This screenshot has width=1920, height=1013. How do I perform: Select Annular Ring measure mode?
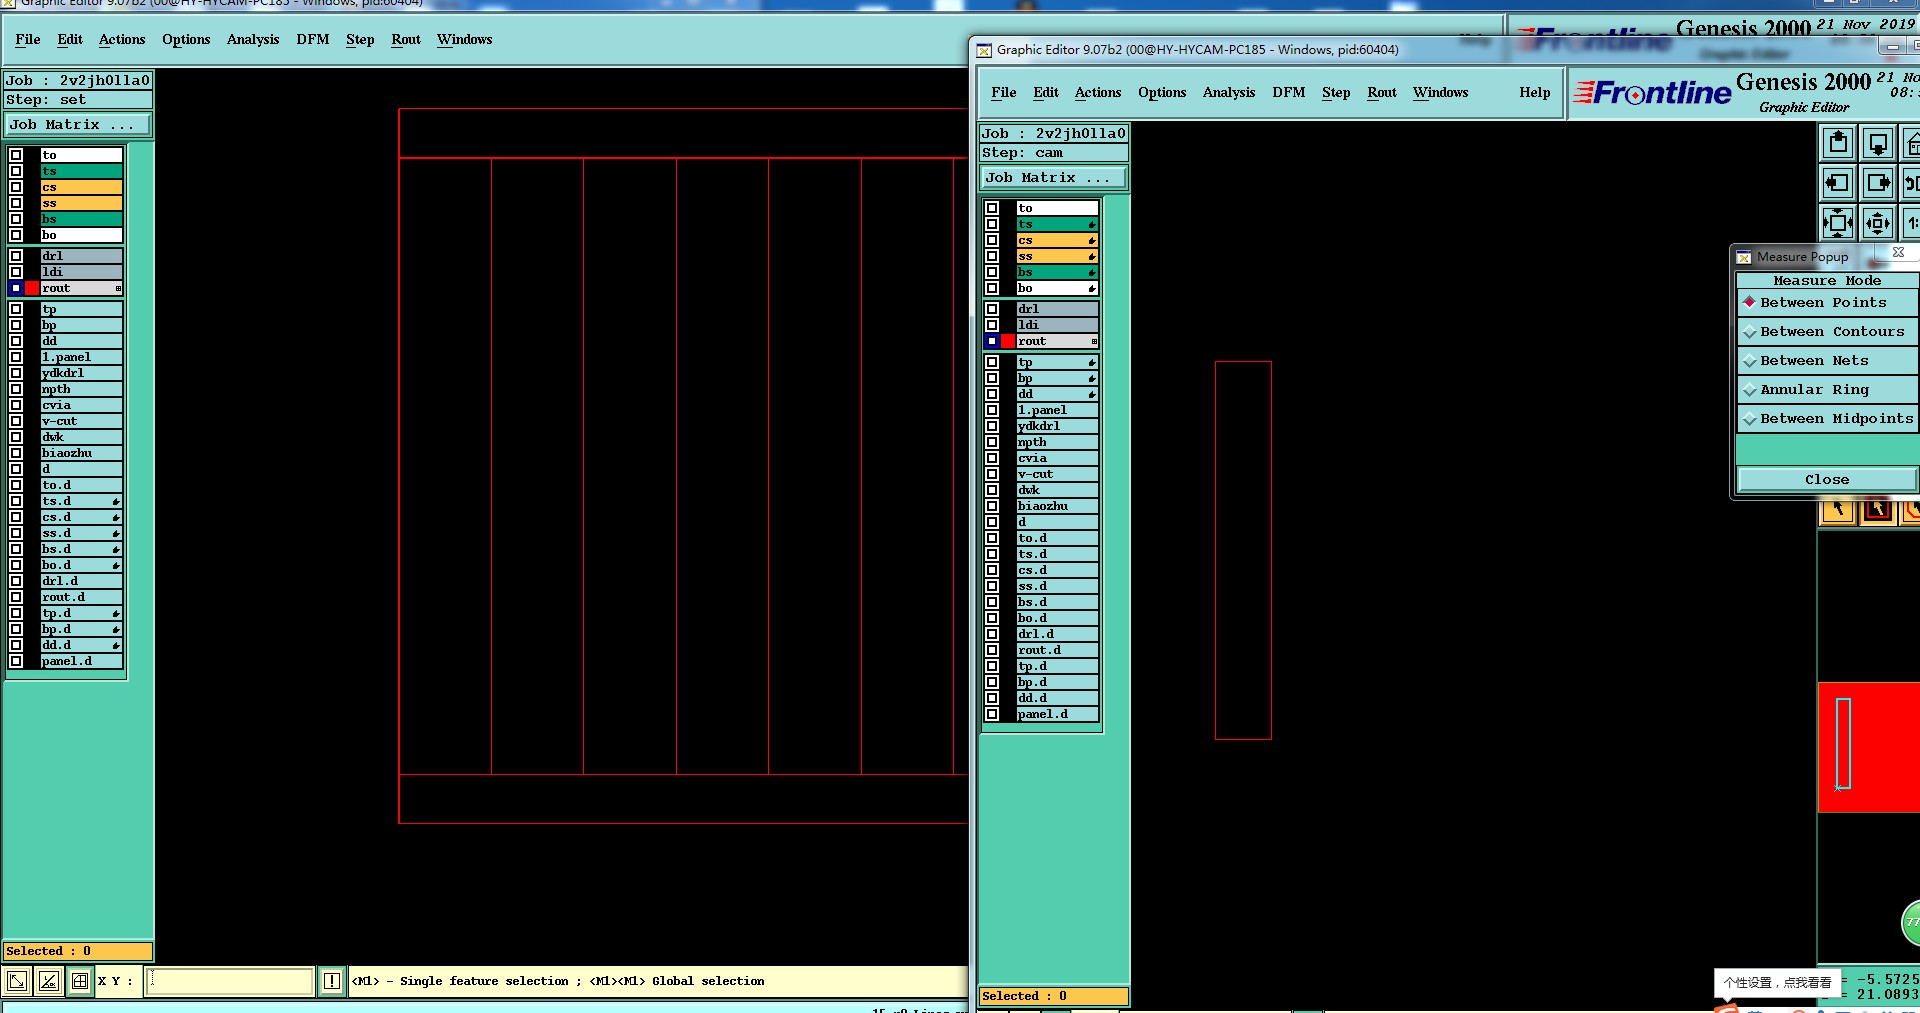pos(1827,389)
